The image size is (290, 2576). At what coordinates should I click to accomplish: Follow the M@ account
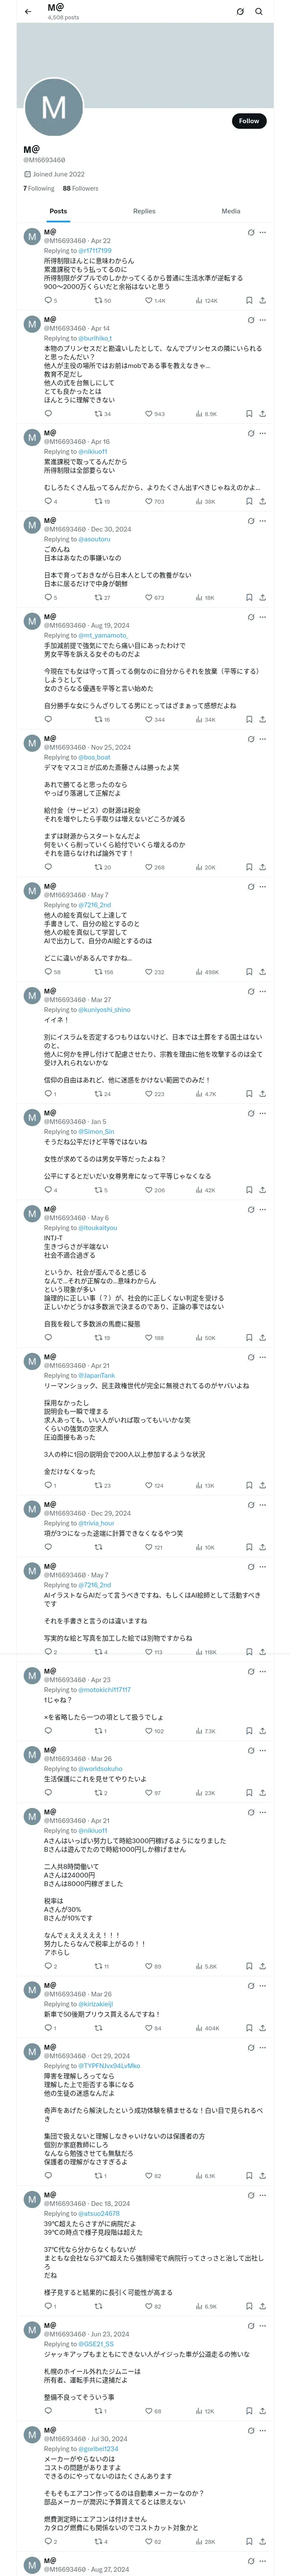[249, 121]
